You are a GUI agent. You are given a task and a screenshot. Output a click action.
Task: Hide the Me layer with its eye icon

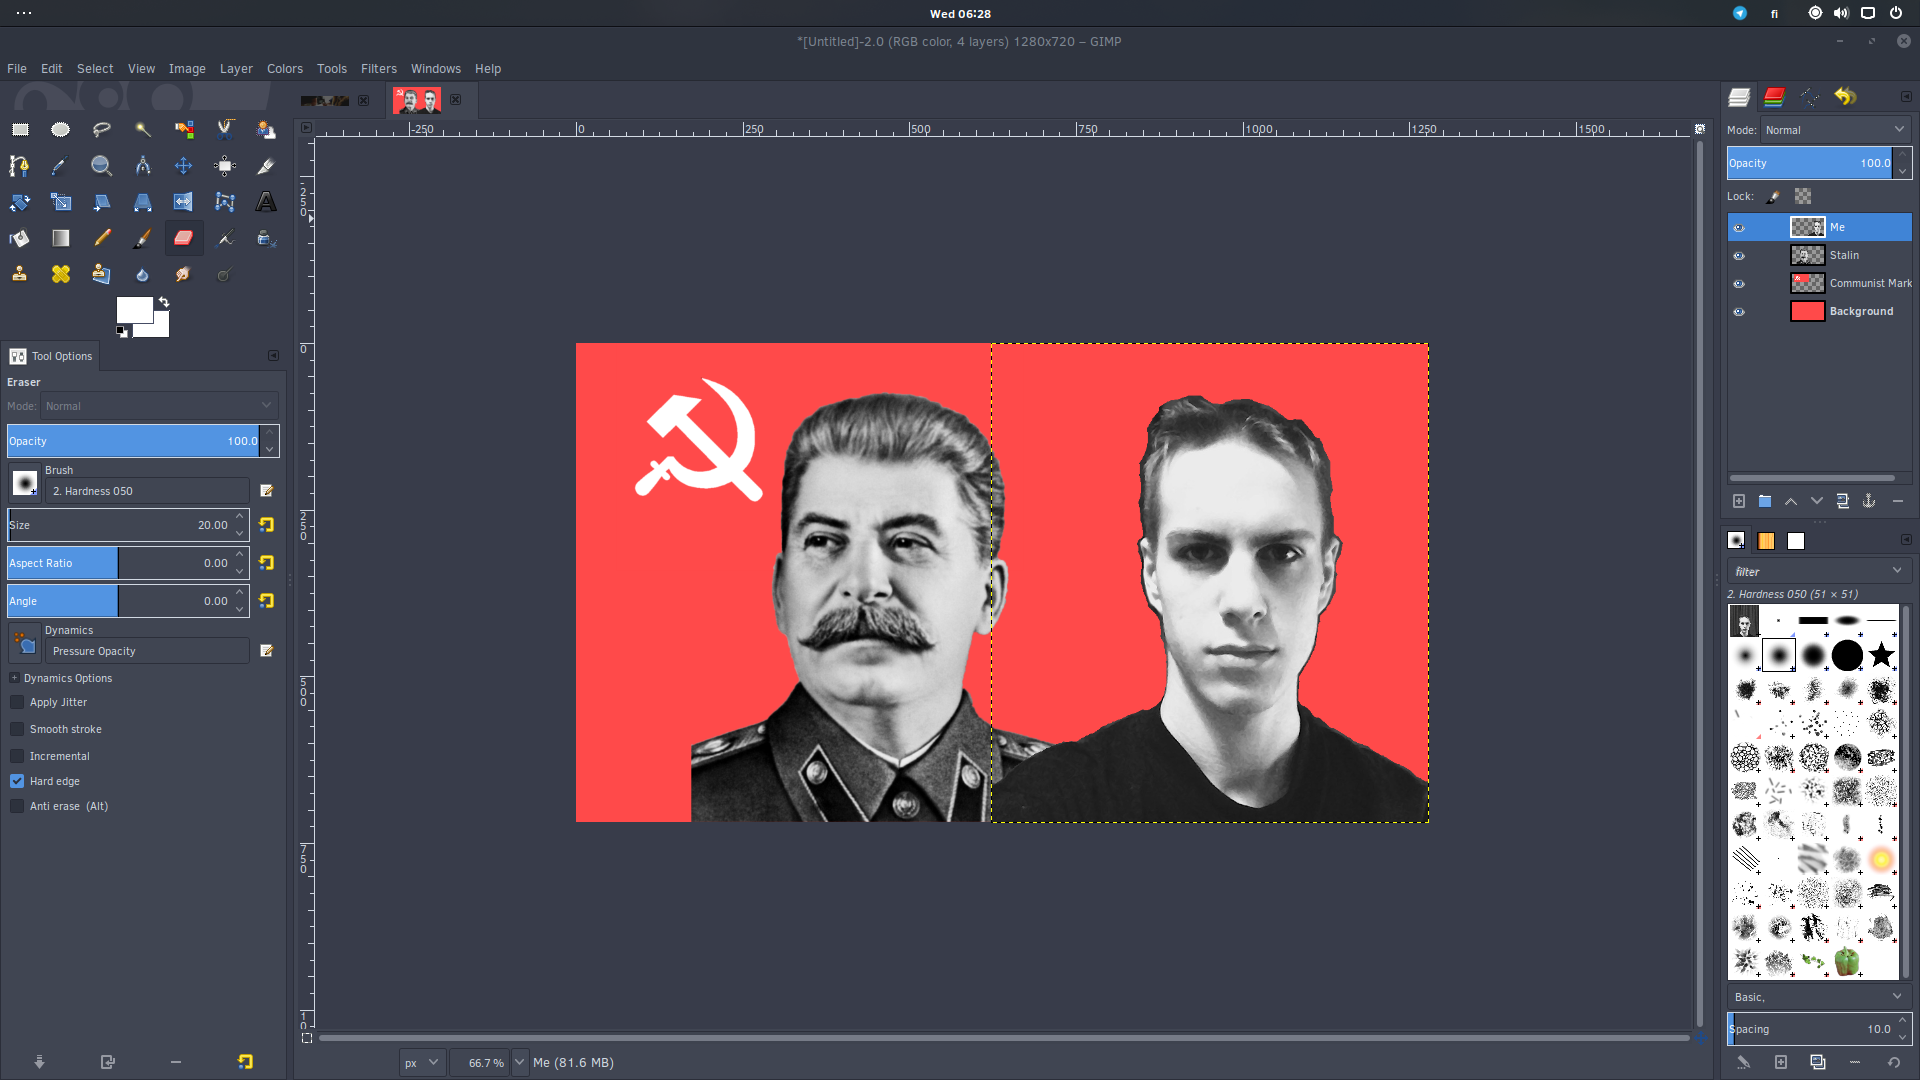1739,228
